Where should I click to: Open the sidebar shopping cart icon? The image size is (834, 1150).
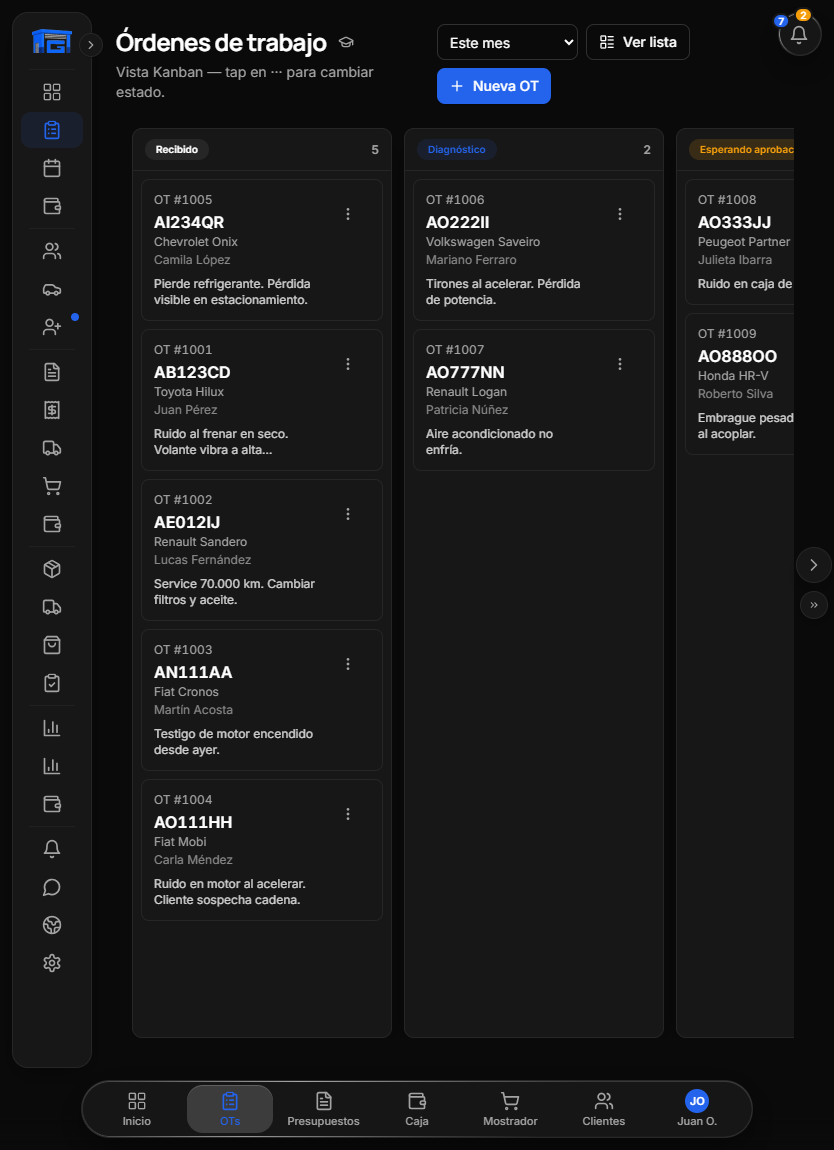pos(52,486)
